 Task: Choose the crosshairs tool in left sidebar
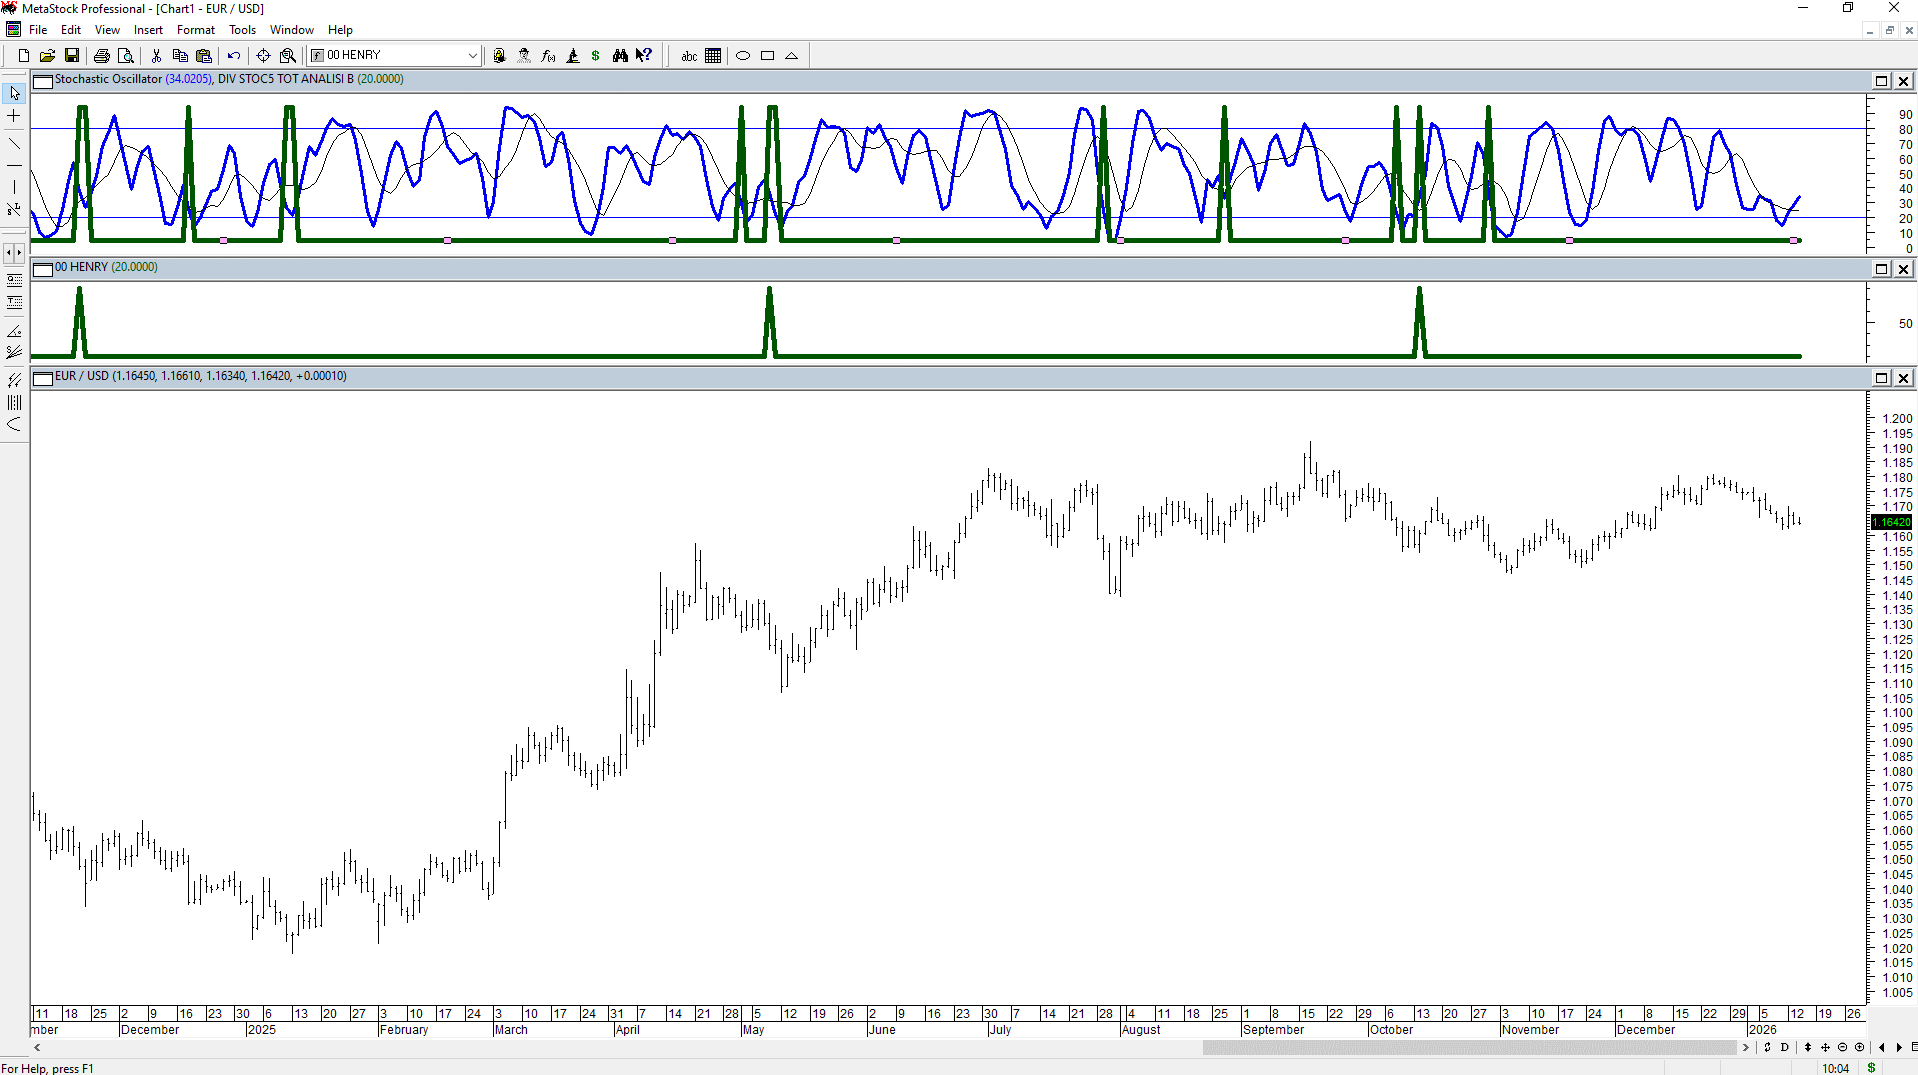coord(14,116)
